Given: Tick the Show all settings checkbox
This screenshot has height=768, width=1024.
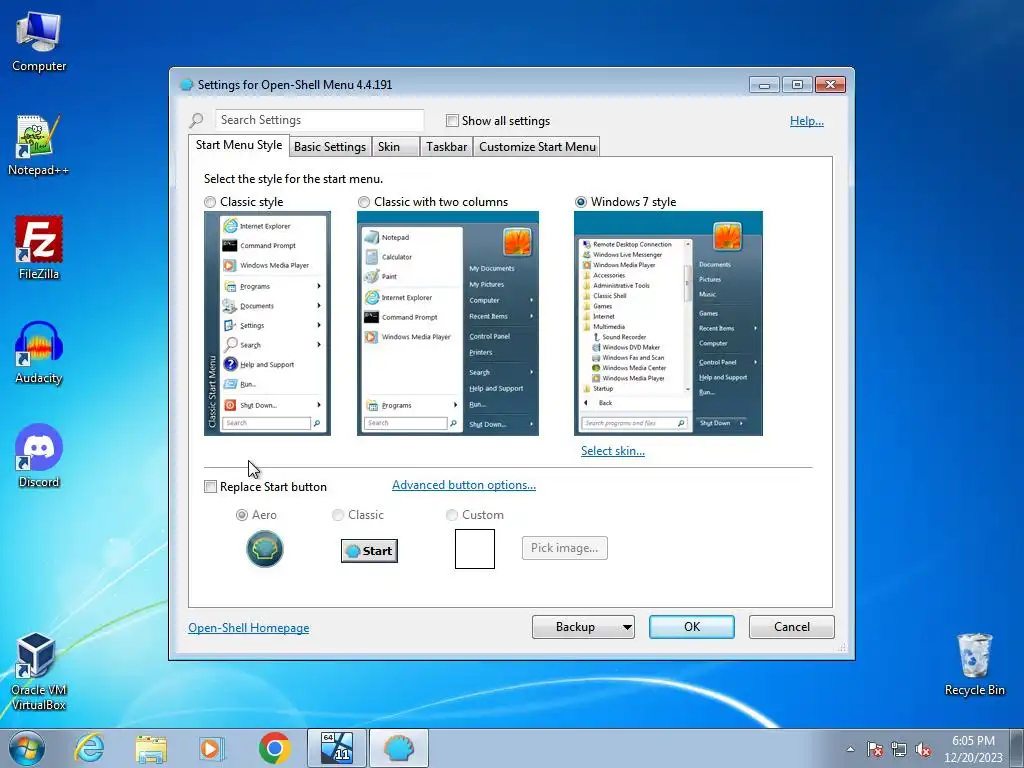Looking at the screenshot, I should tap(452, 120).
